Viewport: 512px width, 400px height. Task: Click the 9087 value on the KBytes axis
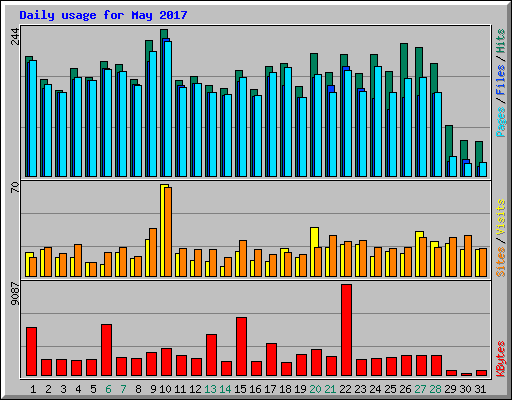point(15,294)
